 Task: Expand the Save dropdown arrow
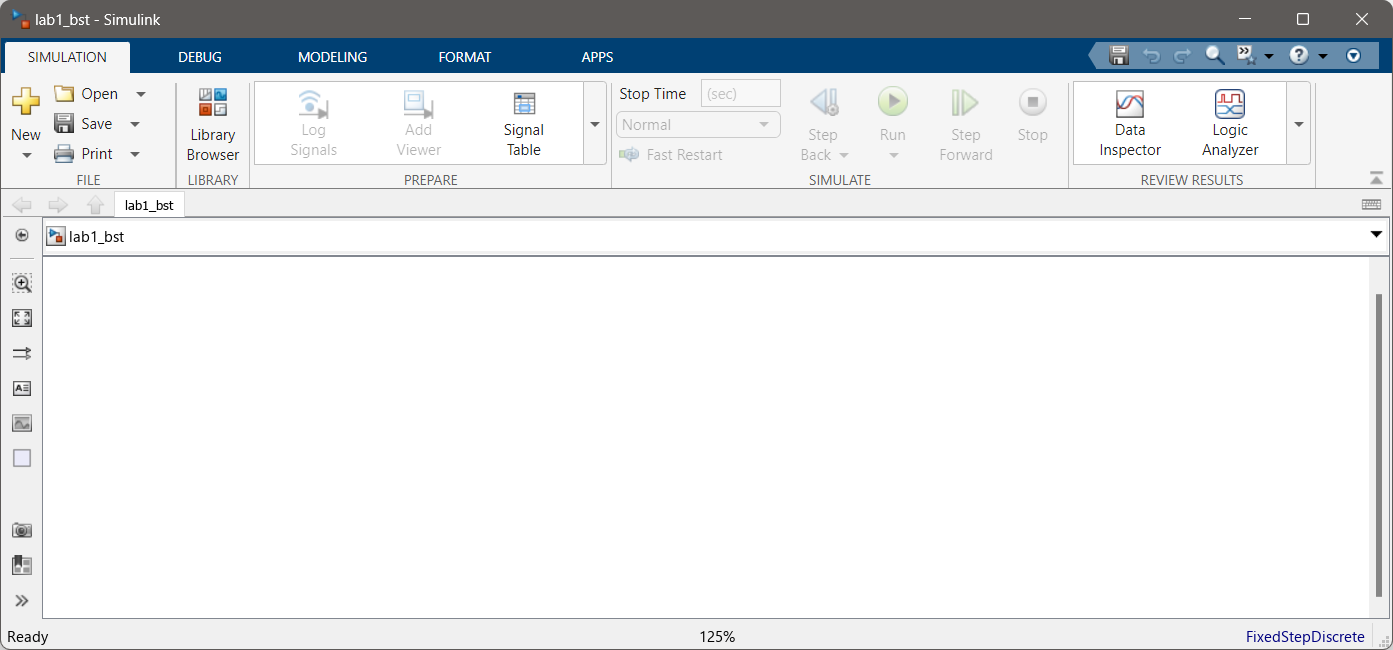pyautogui.click(x=135, y=124)
